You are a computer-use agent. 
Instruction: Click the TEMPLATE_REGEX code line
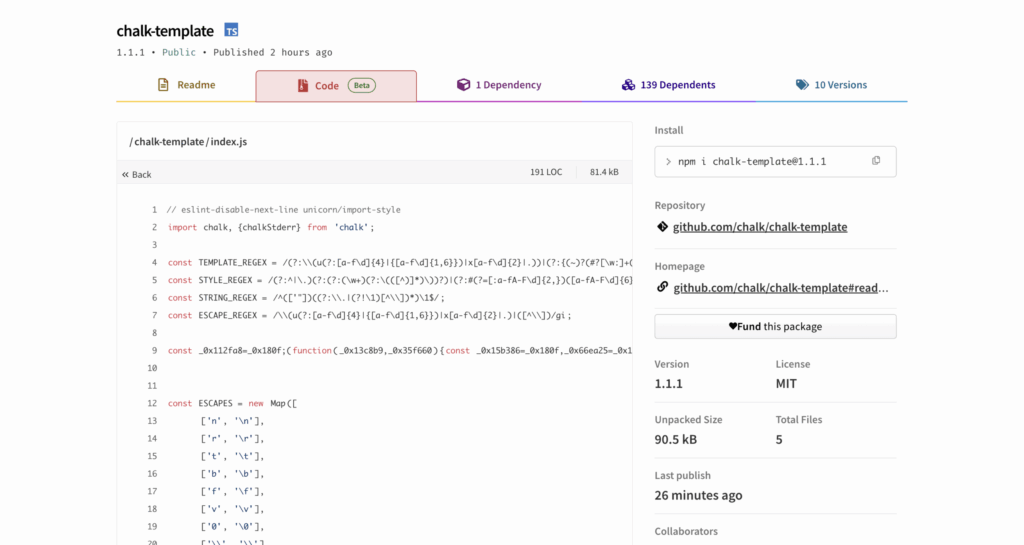pos(400,262)
